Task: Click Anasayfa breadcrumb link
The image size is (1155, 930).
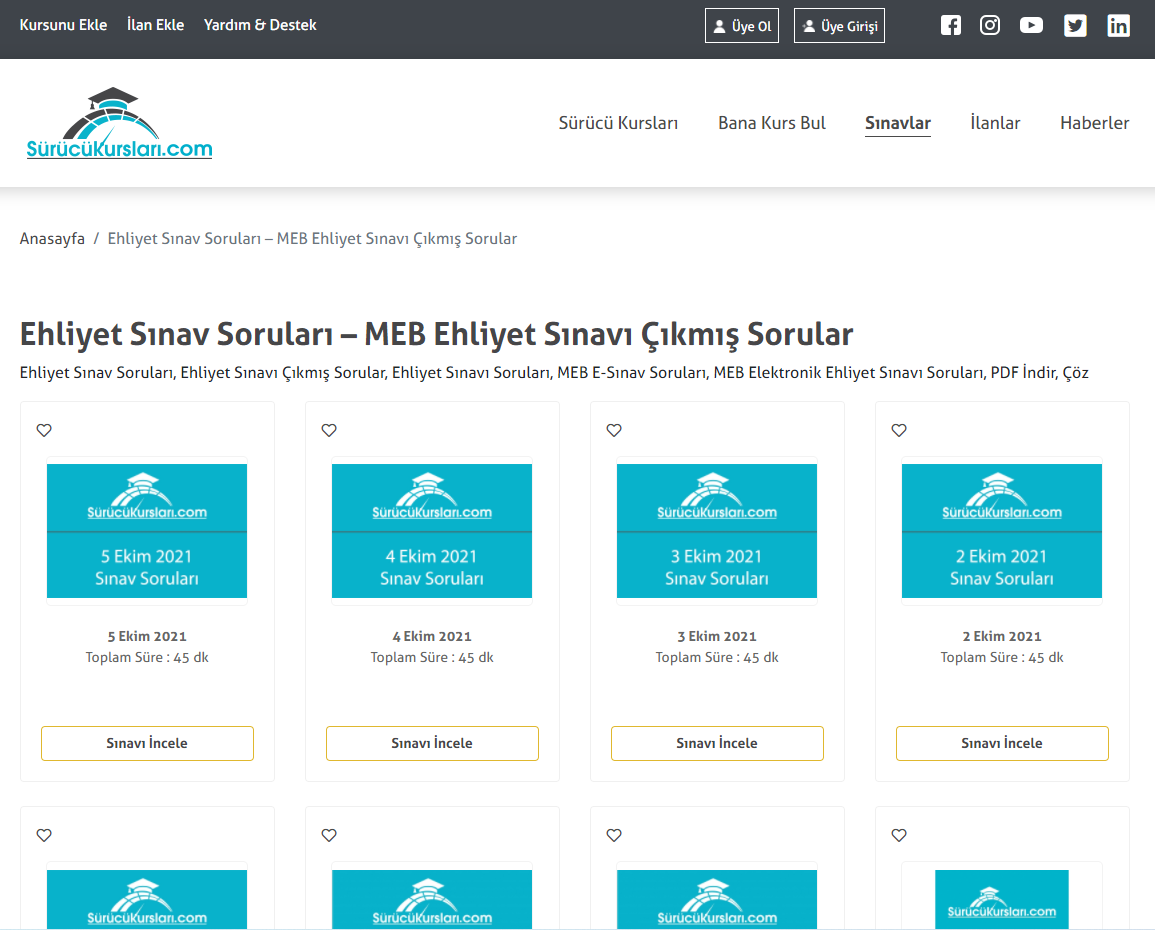Action: coord(52,239)
